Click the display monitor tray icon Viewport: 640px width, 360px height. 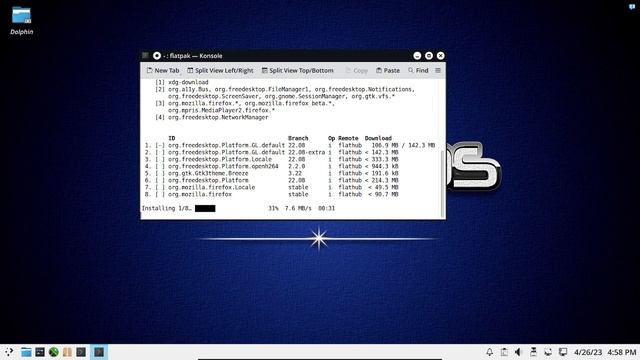[563, 352]
